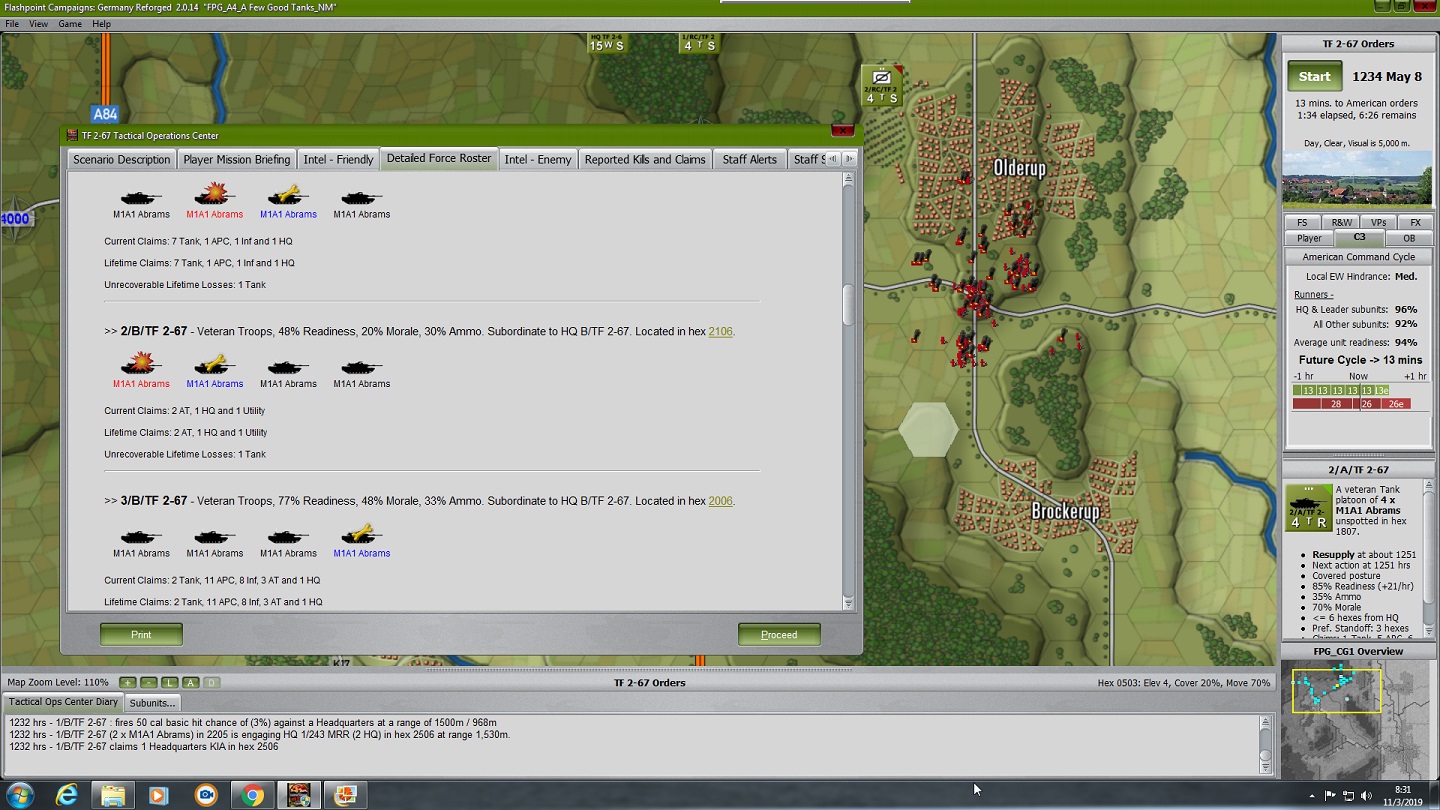Screen dimensions: 1440x810
Task: Click the green Start button
Action: [1314, 76]
